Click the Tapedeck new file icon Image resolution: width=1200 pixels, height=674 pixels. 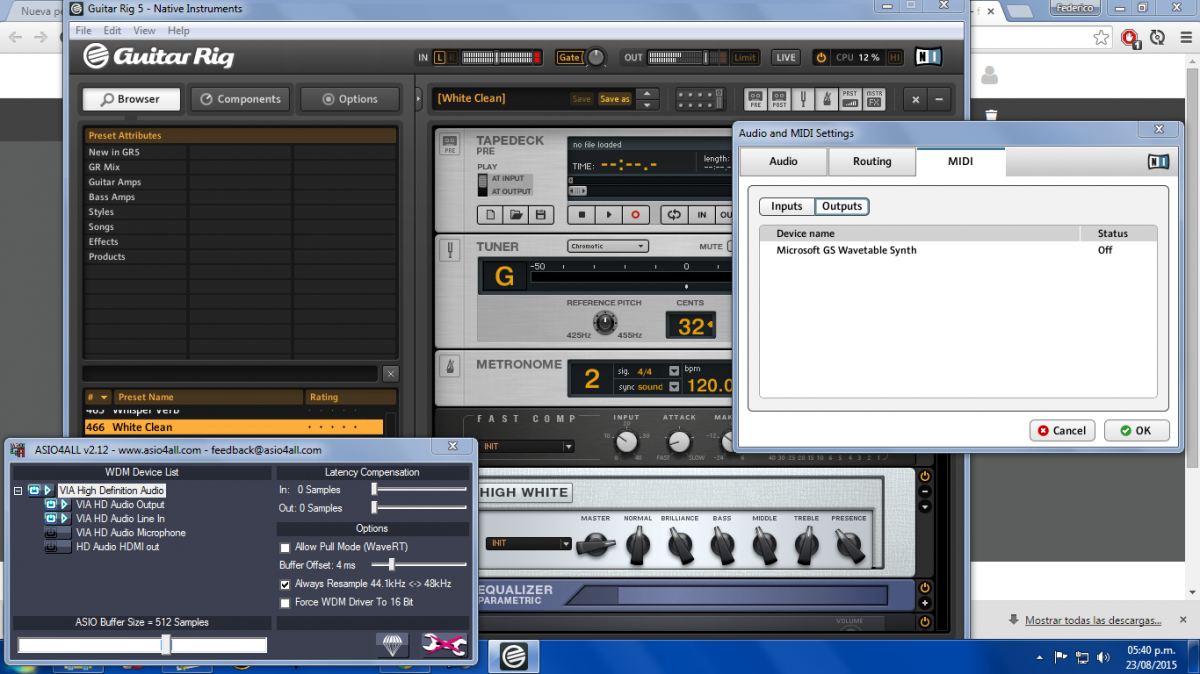pos(490,214)
